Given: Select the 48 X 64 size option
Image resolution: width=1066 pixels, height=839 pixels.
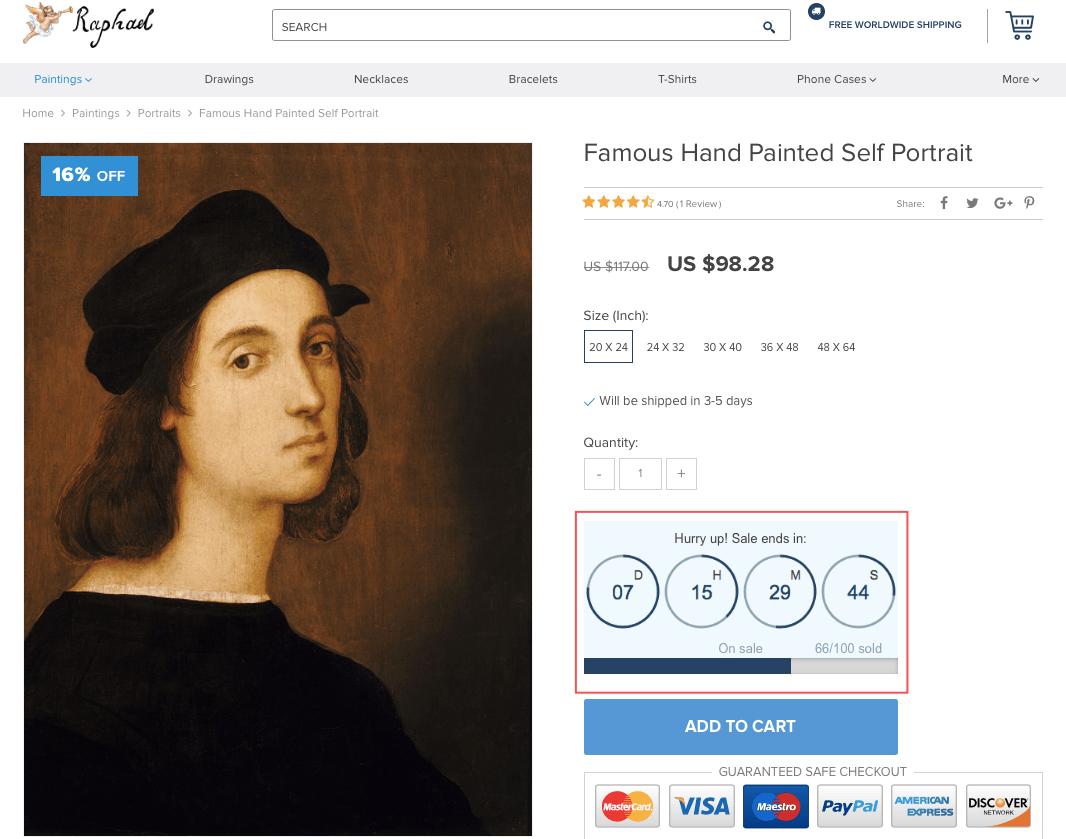Looking at the screenshot, I should (x=836, y=347).
